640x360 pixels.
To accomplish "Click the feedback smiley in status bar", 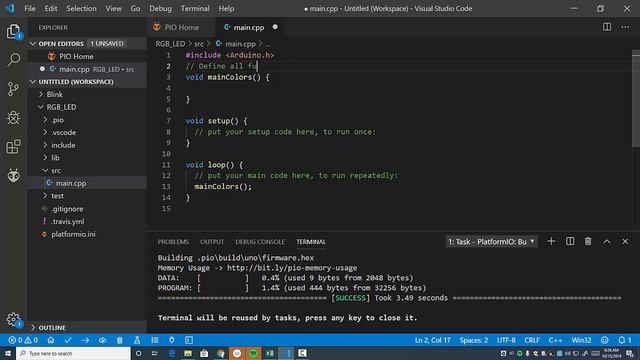I will coord(604,340).
